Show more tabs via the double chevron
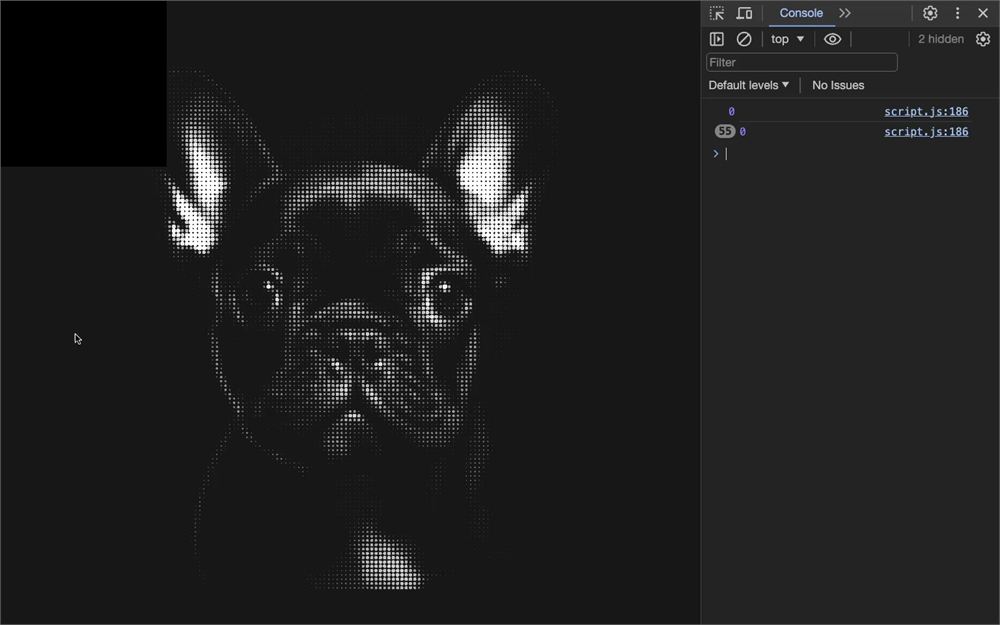 (x=845, y=13)
